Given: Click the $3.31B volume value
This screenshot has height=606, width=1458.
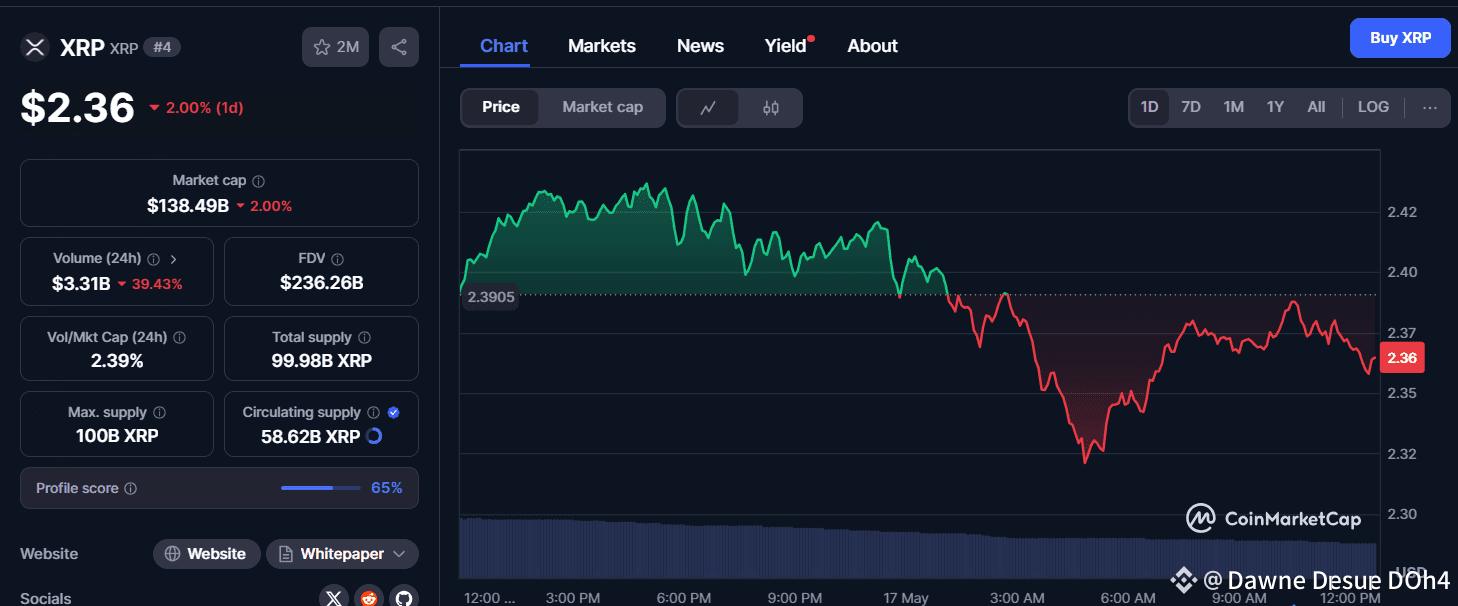Looking at the screenshot, I should pyautogui.click(x=81, y=284).
